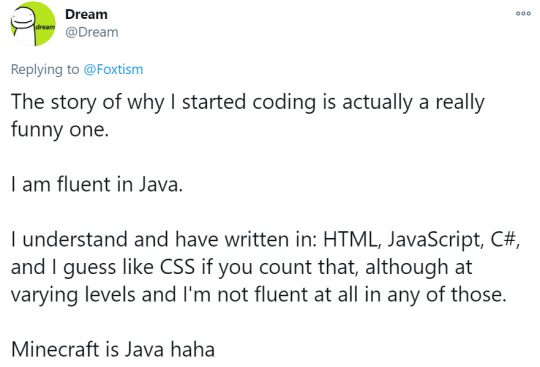This screenshot has width=540, height=367.
Task: Click the line 'Minecraft is Java haha'
Action: click(x=113, y=349)
